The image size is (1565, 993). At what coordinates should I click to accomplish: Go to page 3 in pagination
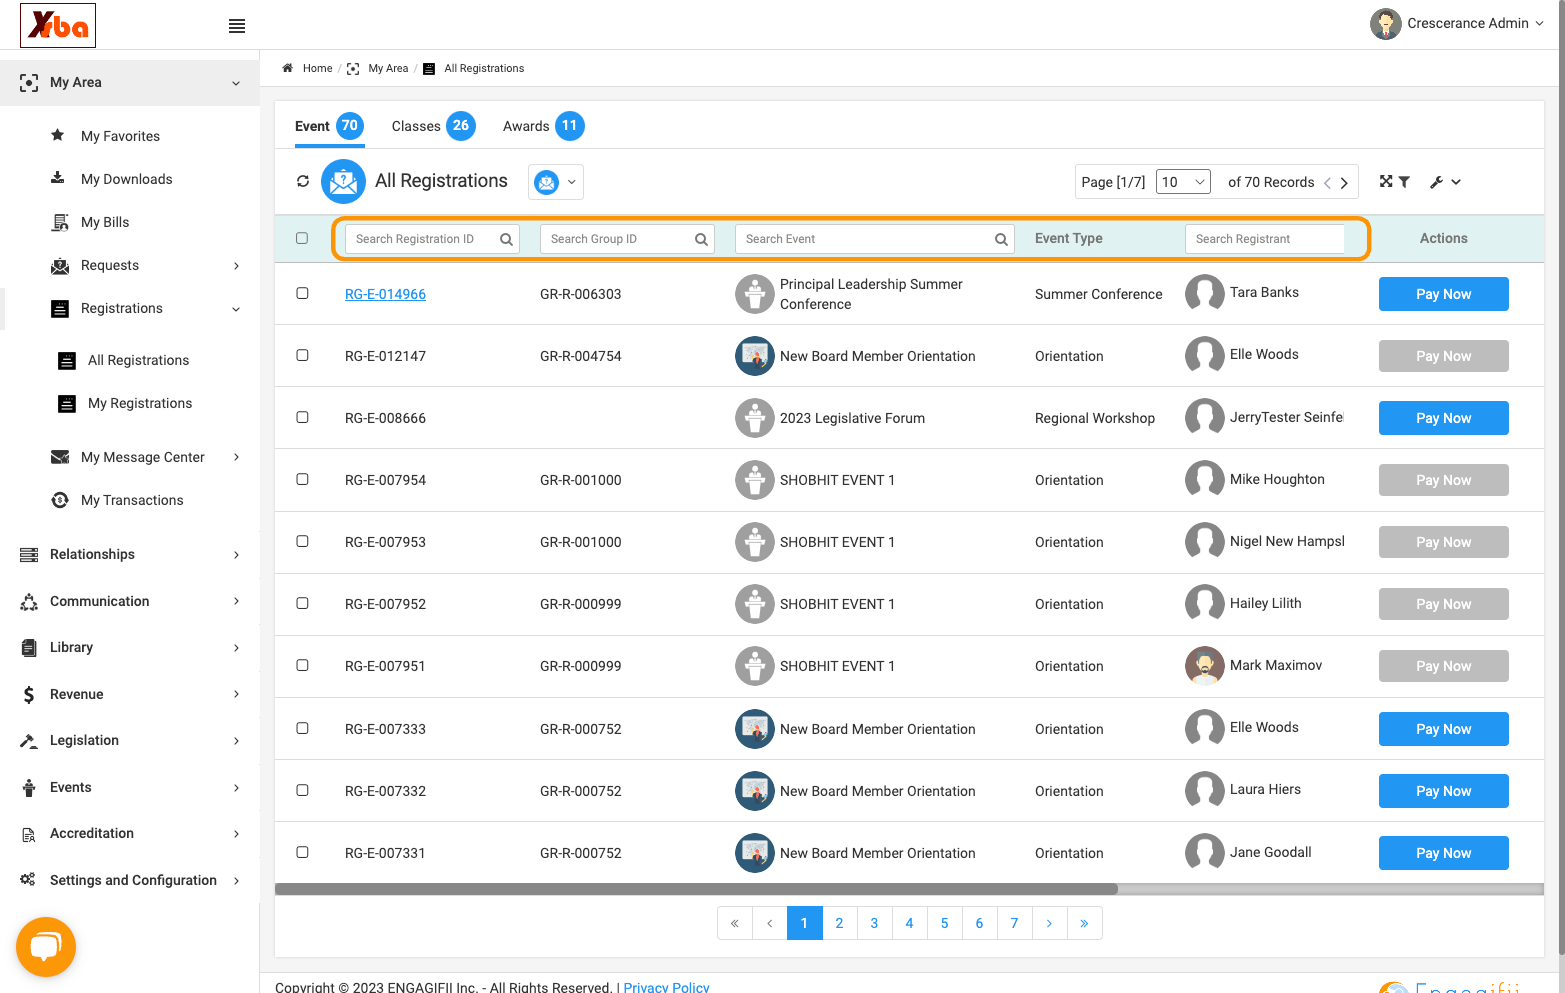874,923
